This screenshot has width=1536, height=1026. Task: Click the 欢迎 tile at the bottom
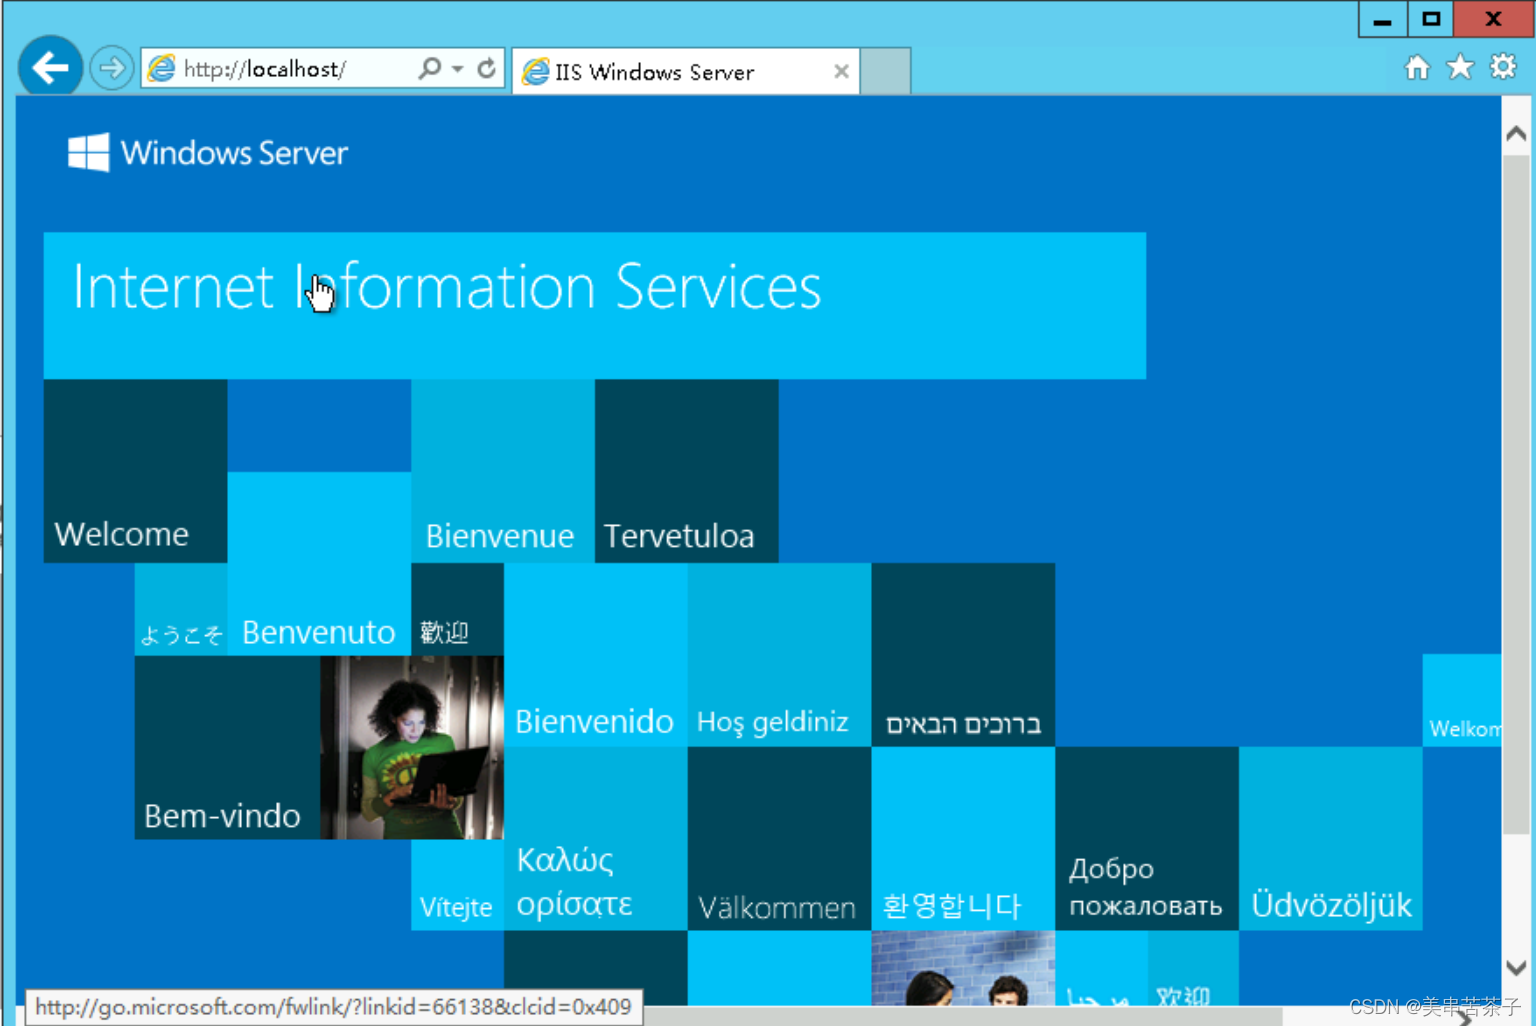1193,969
